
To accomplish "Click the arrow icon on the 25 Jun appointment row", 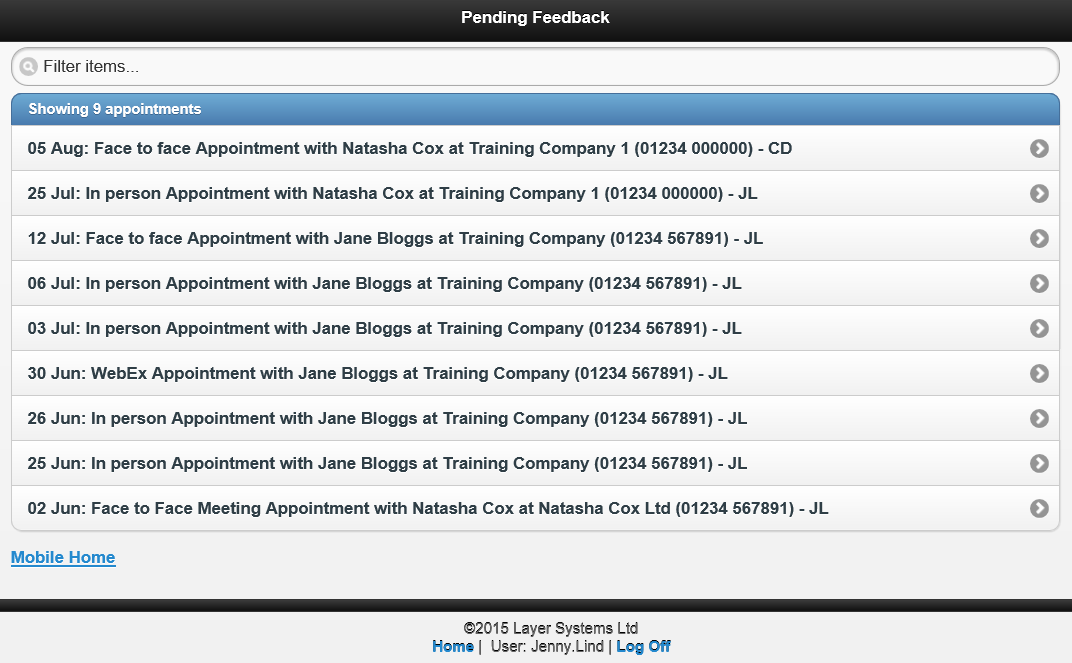I will [x=1039, y=463].
